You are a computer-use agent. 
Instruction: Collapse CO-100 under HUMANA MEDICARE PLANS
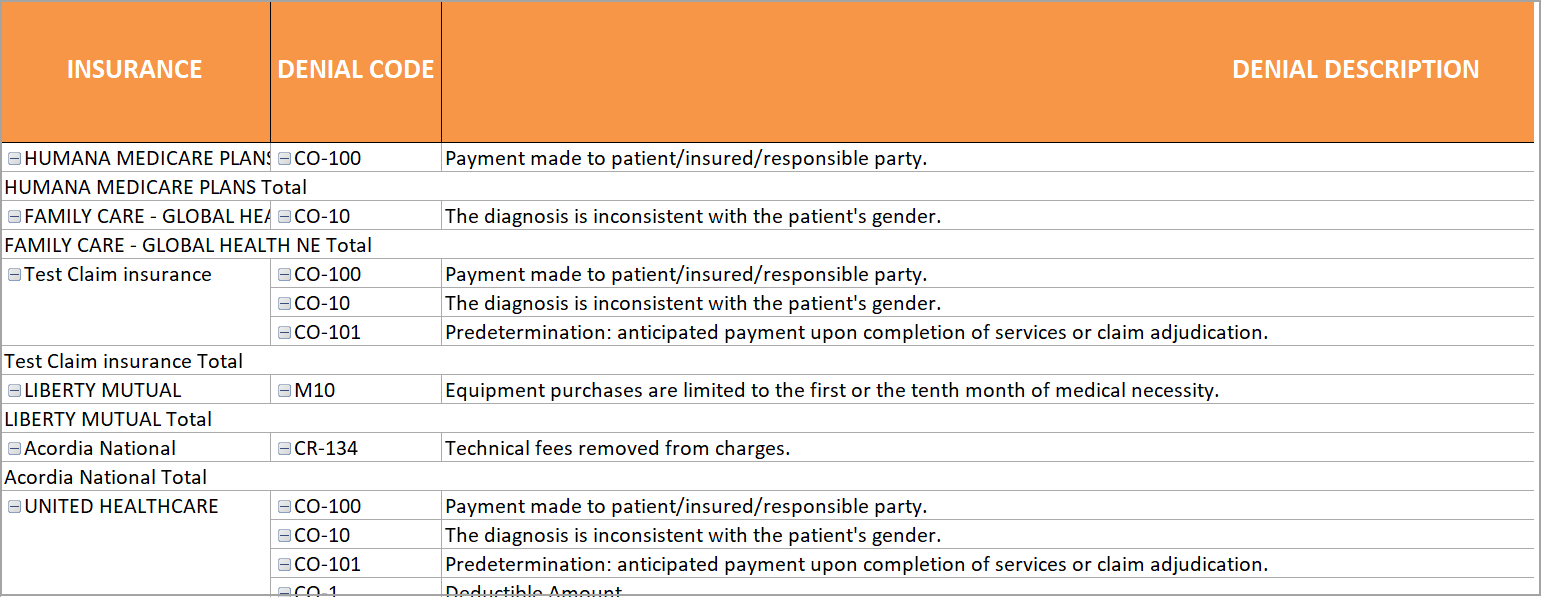284,158
